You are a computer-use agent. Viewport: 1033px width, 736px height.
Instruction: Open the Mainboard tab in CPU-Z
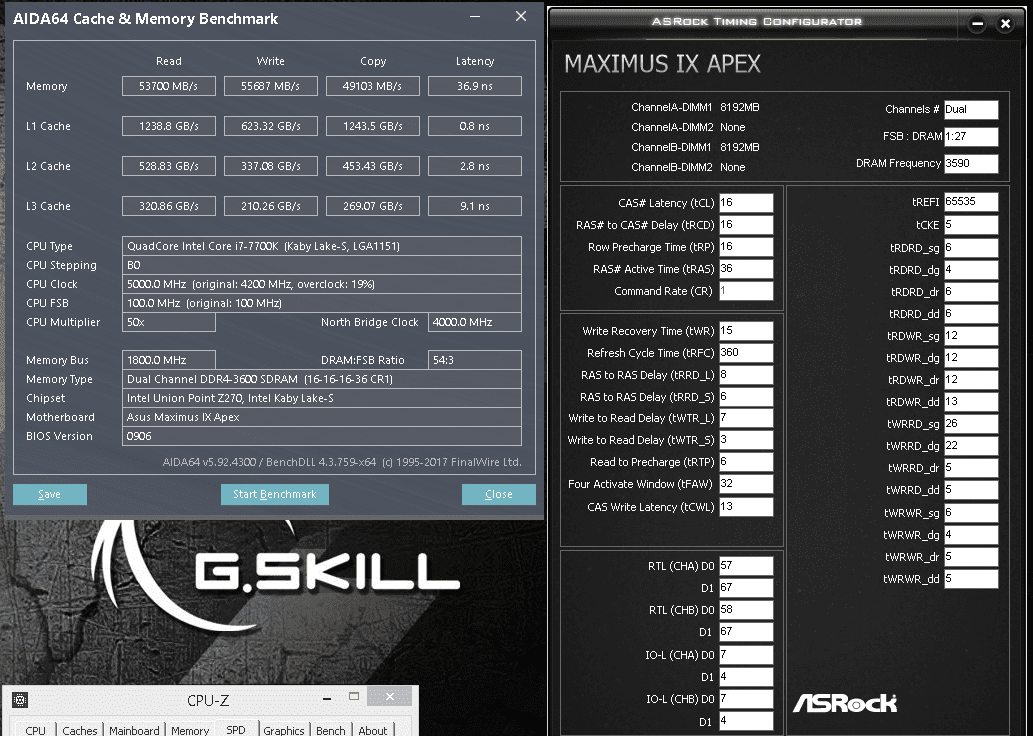[x=134, y=730]
